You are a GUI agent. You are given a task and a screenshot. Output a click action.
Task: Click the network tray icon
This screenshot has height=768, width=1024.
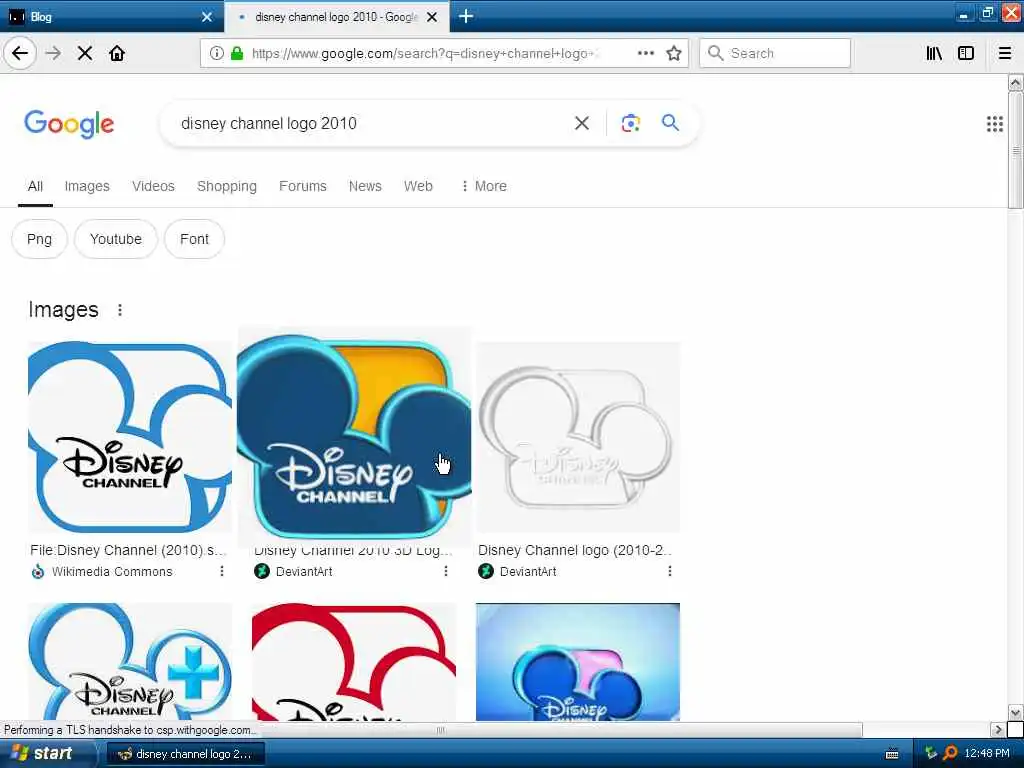click(x=931, y=754)
